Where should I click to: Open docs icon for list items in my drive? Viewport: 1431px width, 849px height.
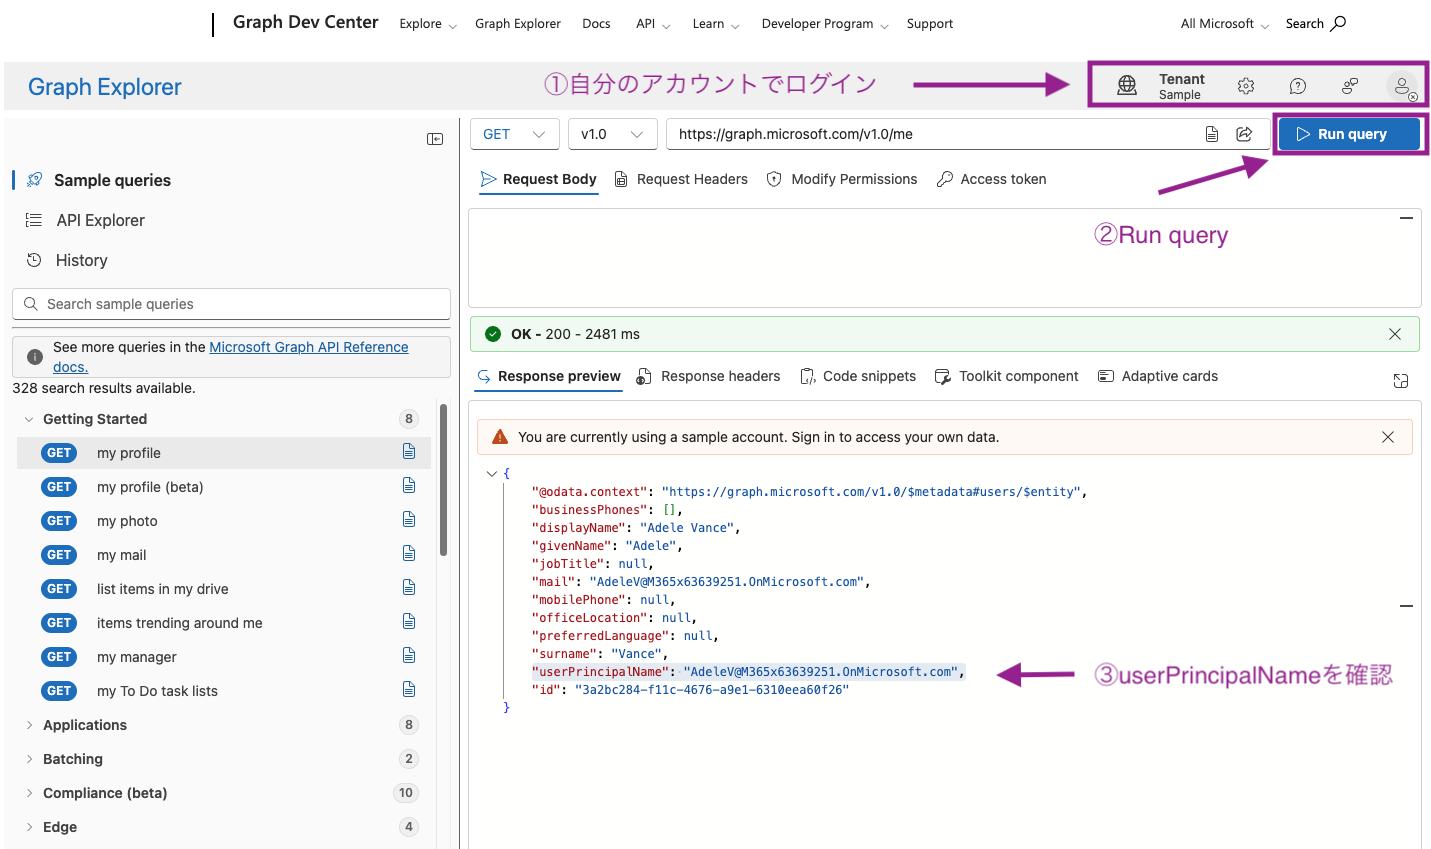(x=409, y=588)
